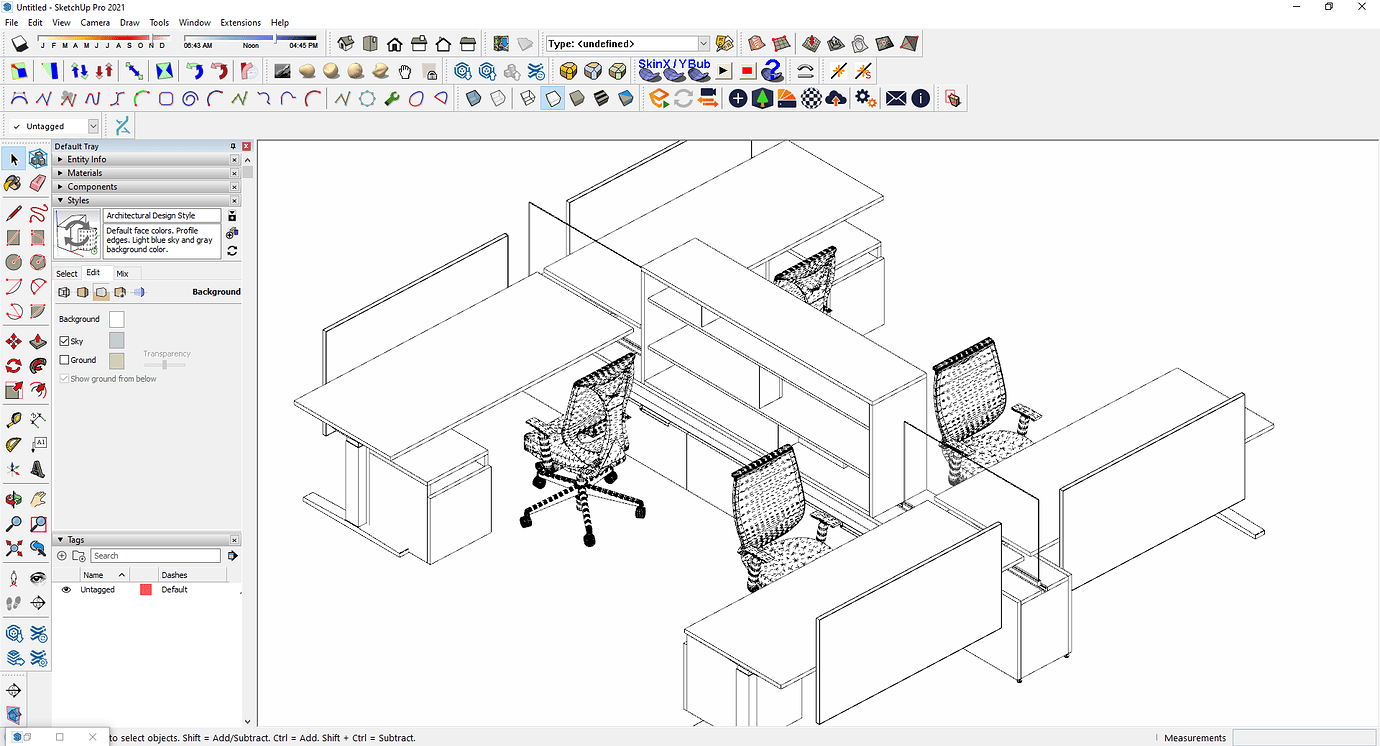Switch to the Iso standard view

click(345, 44)
